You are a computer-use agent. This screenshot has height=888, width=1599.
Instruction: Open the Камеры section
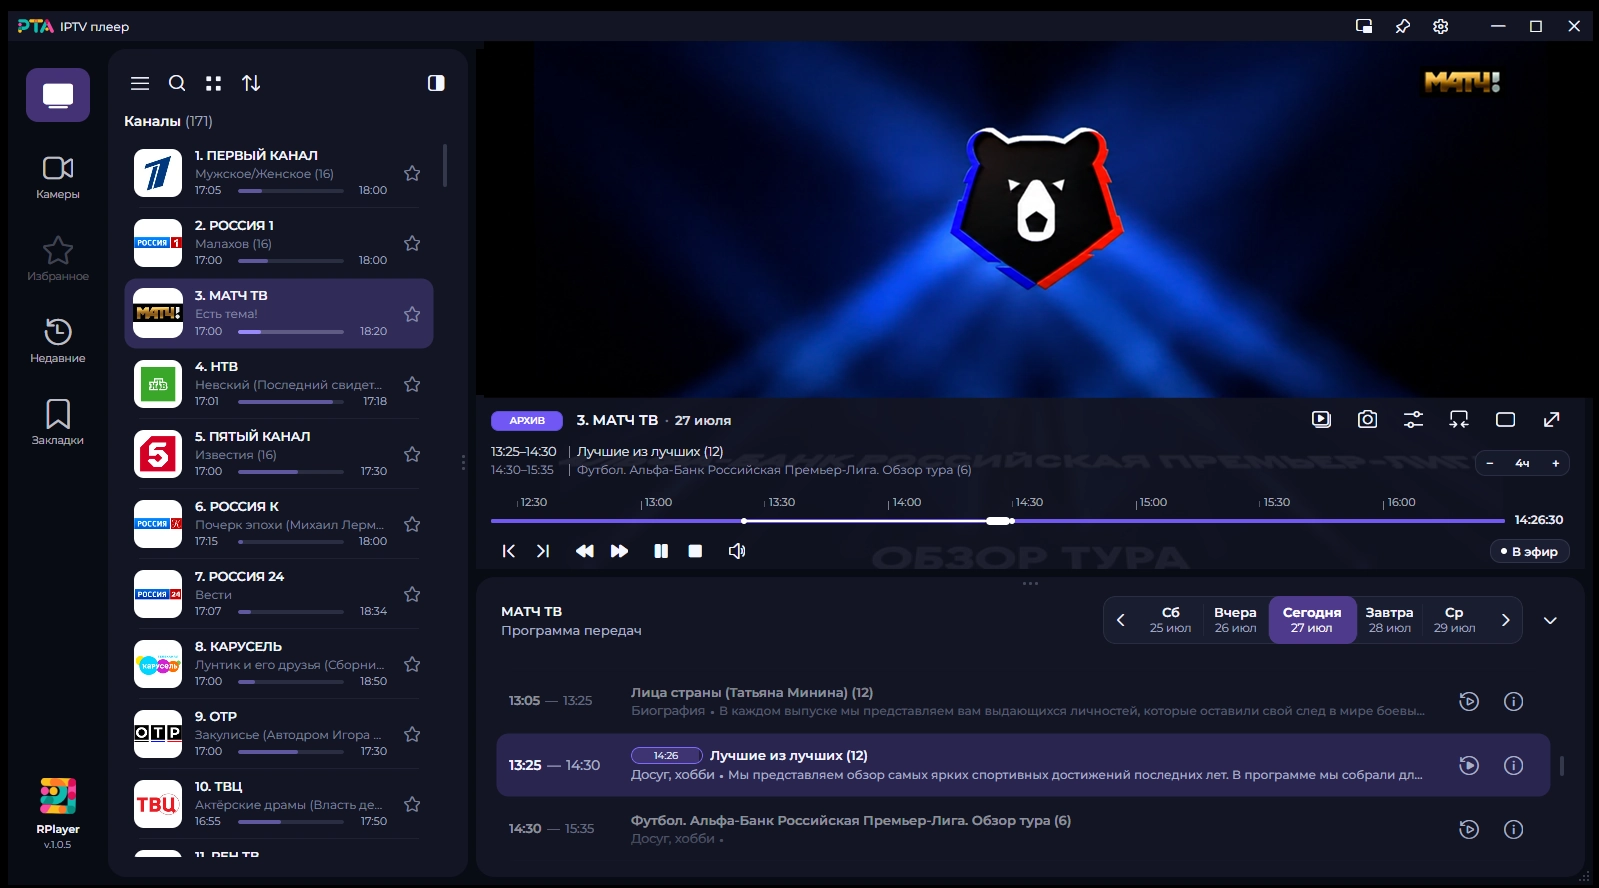pos(58,177)
